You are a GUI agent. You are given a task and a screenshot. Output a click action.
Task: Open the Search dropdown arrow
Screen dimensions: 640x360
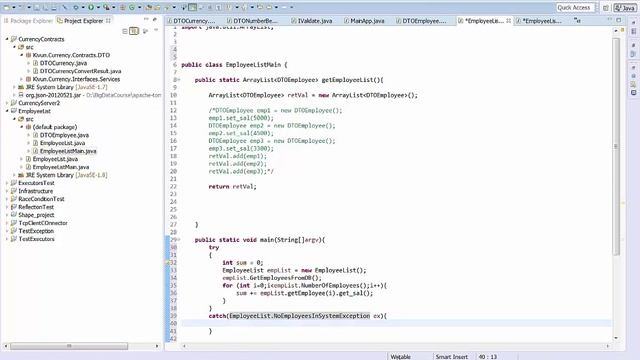174,7
